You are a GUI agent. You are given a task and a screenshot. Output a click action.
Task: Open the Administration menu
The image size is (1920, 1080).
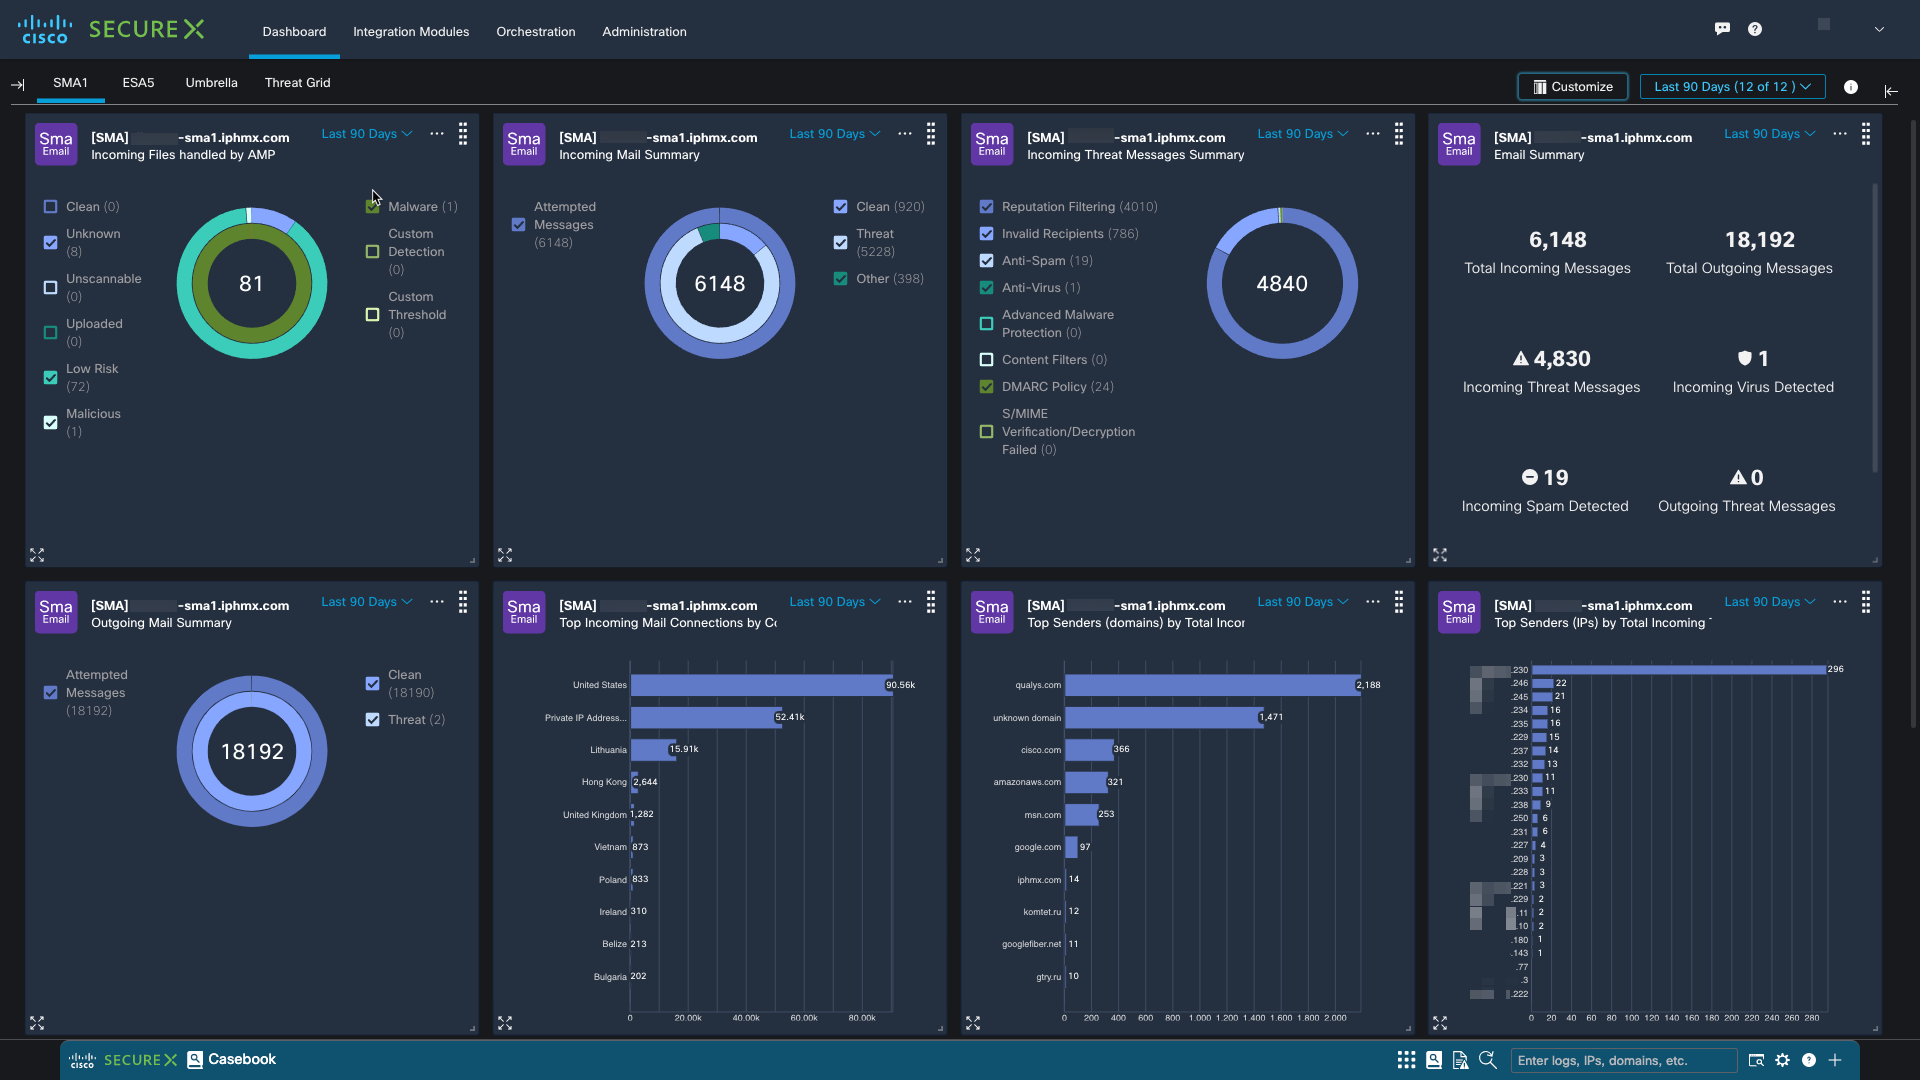point(644,31)
